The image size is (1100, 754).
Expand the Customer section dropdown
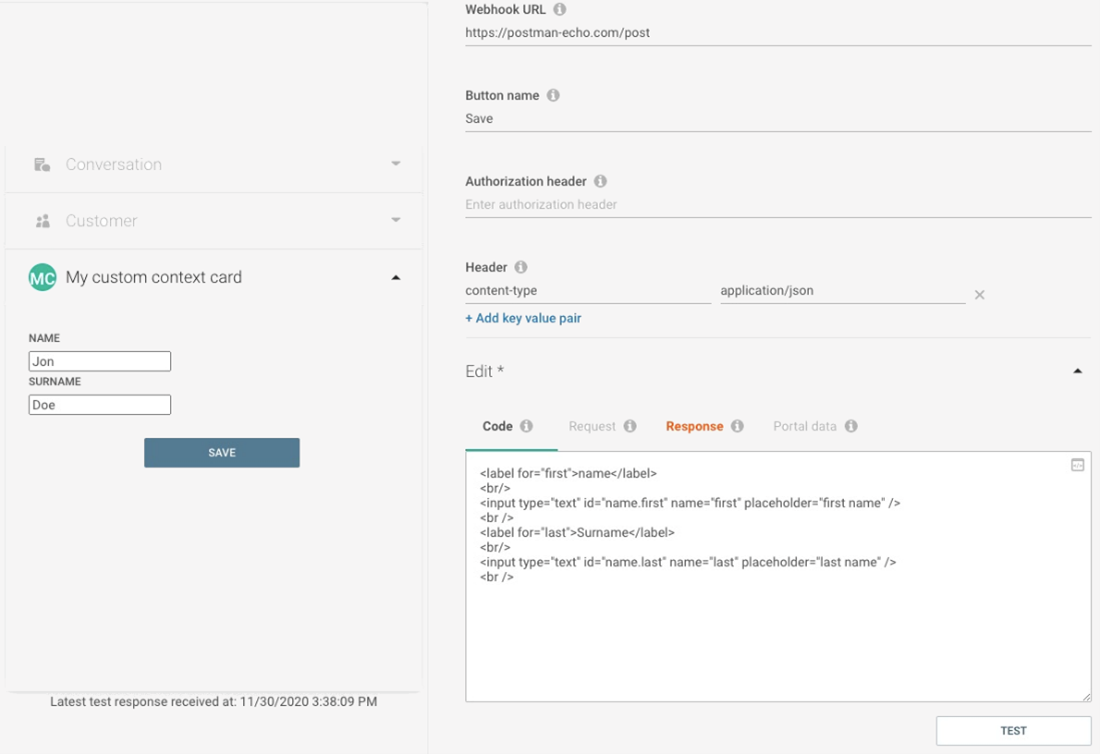(396, 220)
